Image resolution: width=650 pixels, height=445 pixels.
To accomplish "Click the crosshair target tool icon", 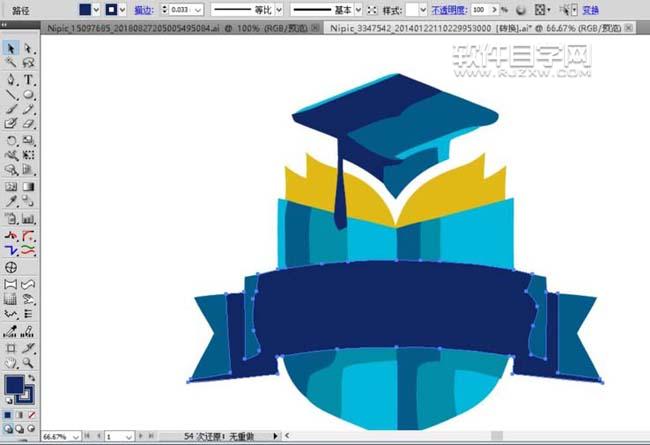I will tap(11, 267).
